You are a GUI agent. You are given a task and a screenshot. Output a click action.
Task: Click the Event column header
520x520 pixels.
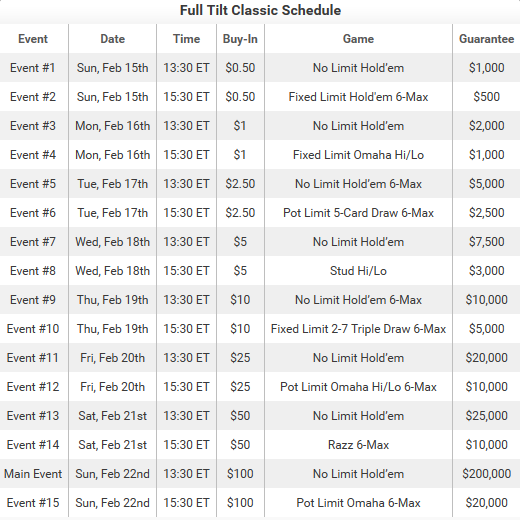pos(33,39)
